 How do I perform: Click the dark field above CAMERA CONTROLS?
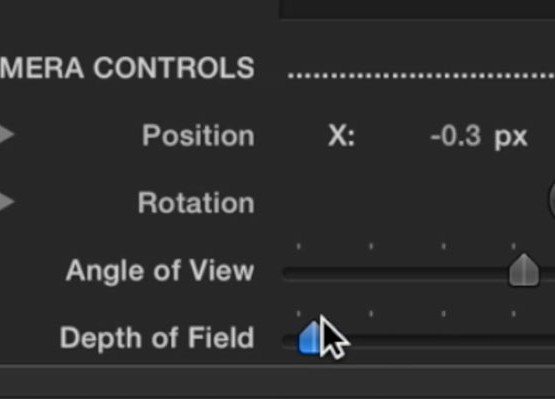pos(417,9)
